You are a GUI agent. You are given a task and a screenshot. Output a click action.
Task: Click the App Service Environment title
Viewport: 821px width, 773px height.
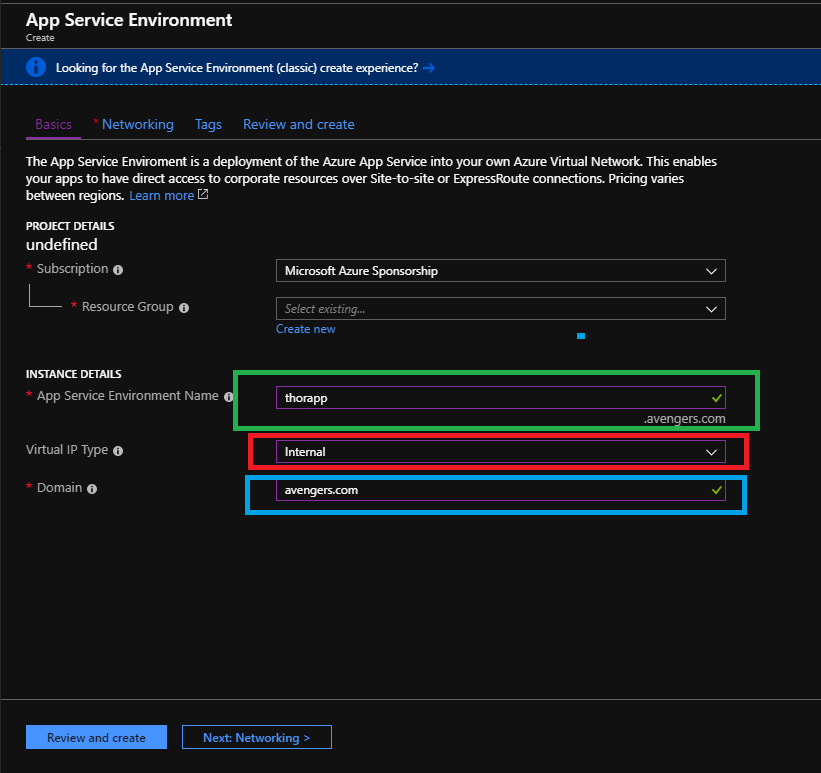tap(129, 20)
